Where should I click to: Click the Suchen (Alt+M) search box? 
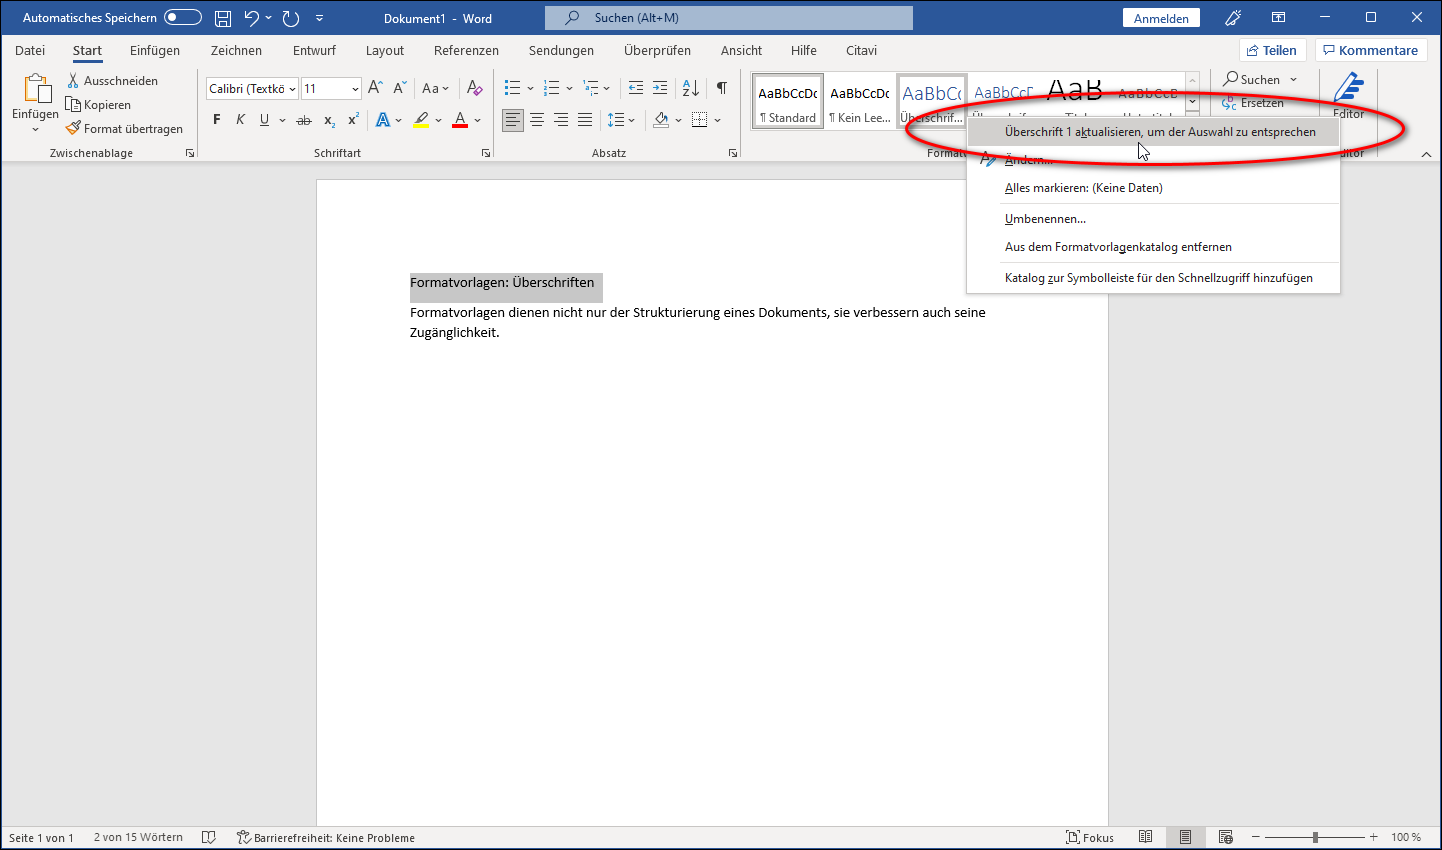(x=729, y=18)
